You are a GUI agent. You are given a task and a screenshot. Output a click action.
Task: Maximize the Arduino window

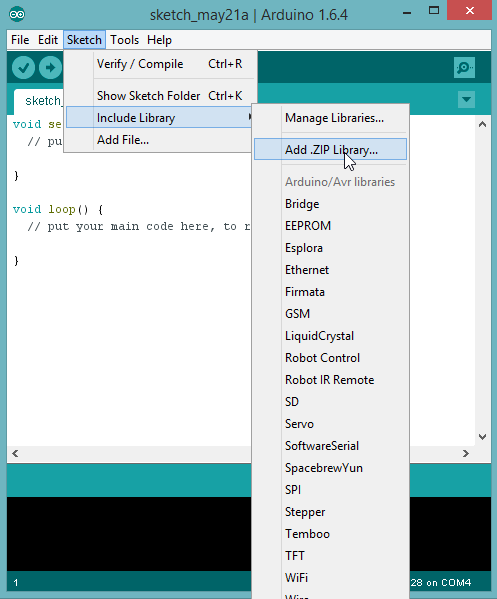[434, 11]
